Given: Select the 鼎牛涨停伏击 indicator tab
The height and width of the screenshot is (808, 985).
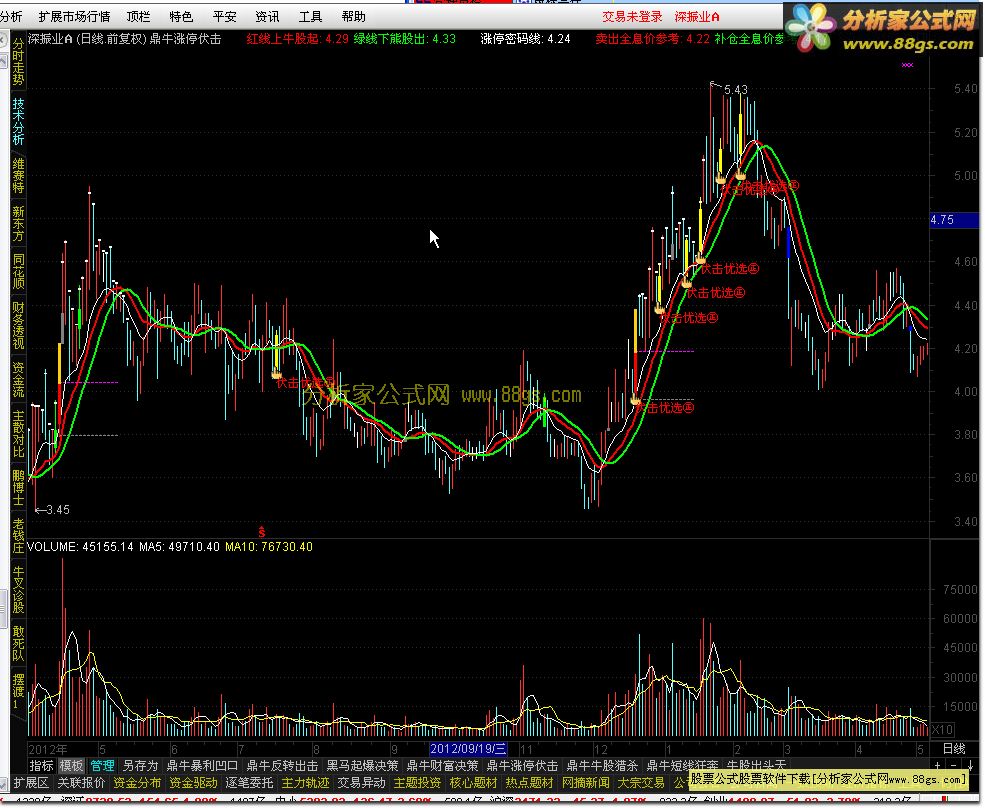Looking at the screenshot, I should point(522,765).
